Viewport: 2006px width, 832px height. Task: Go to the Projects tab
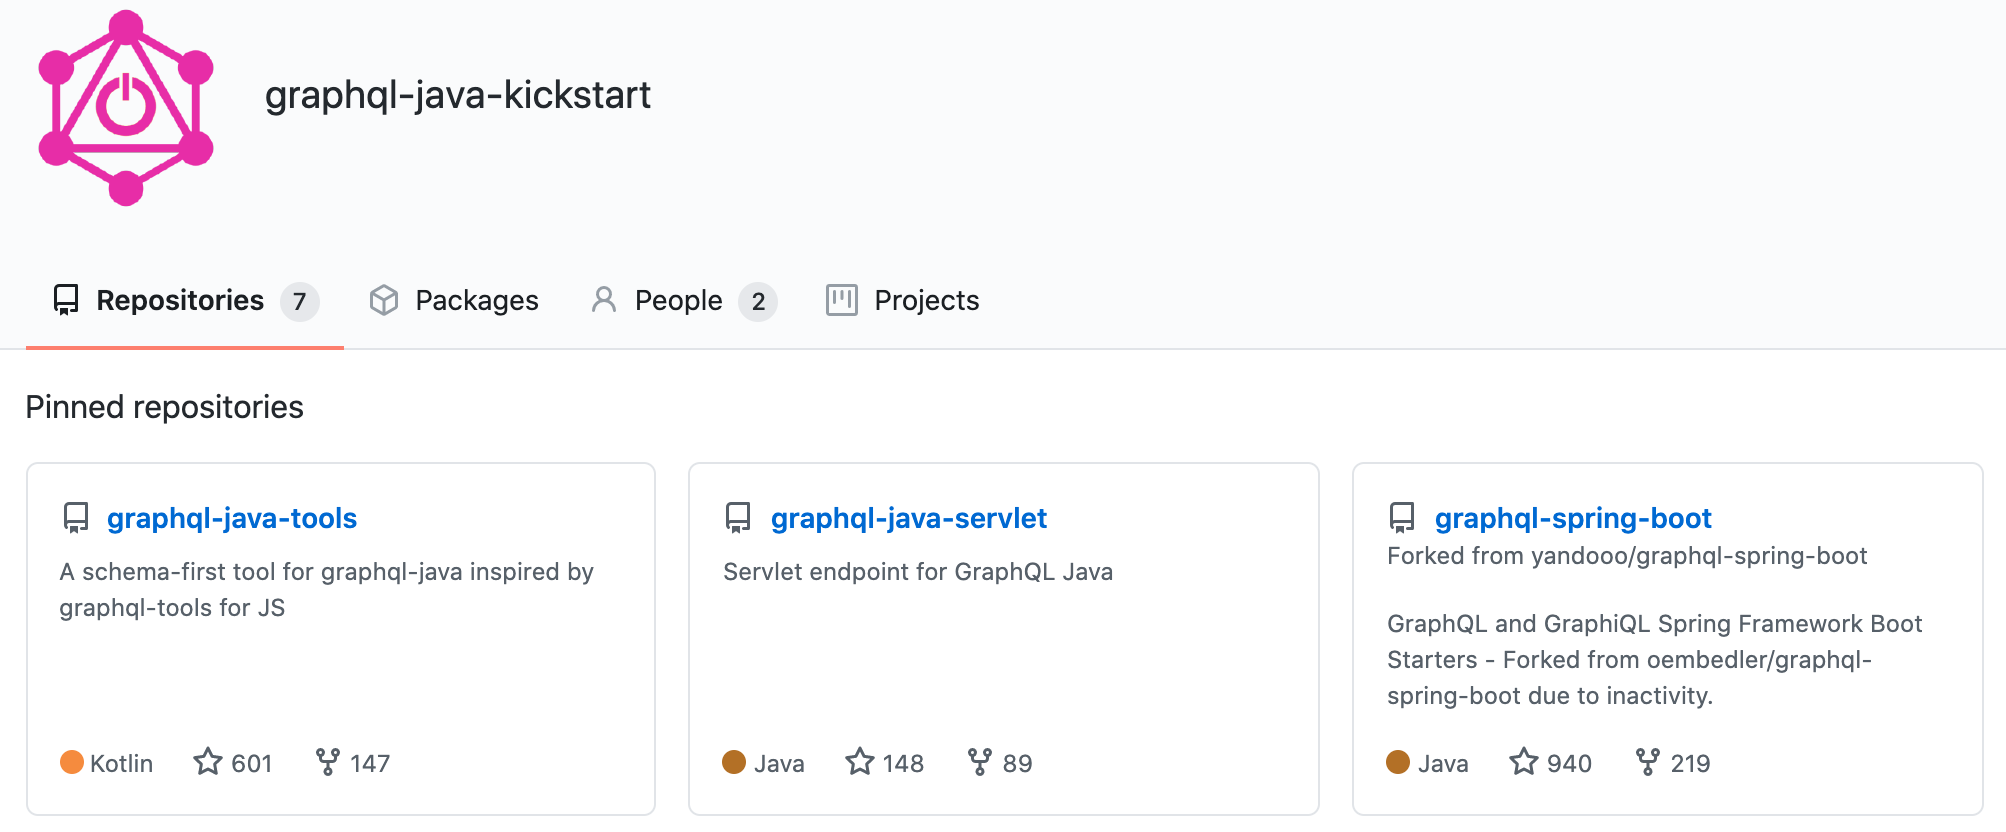[x=903, y=300]
